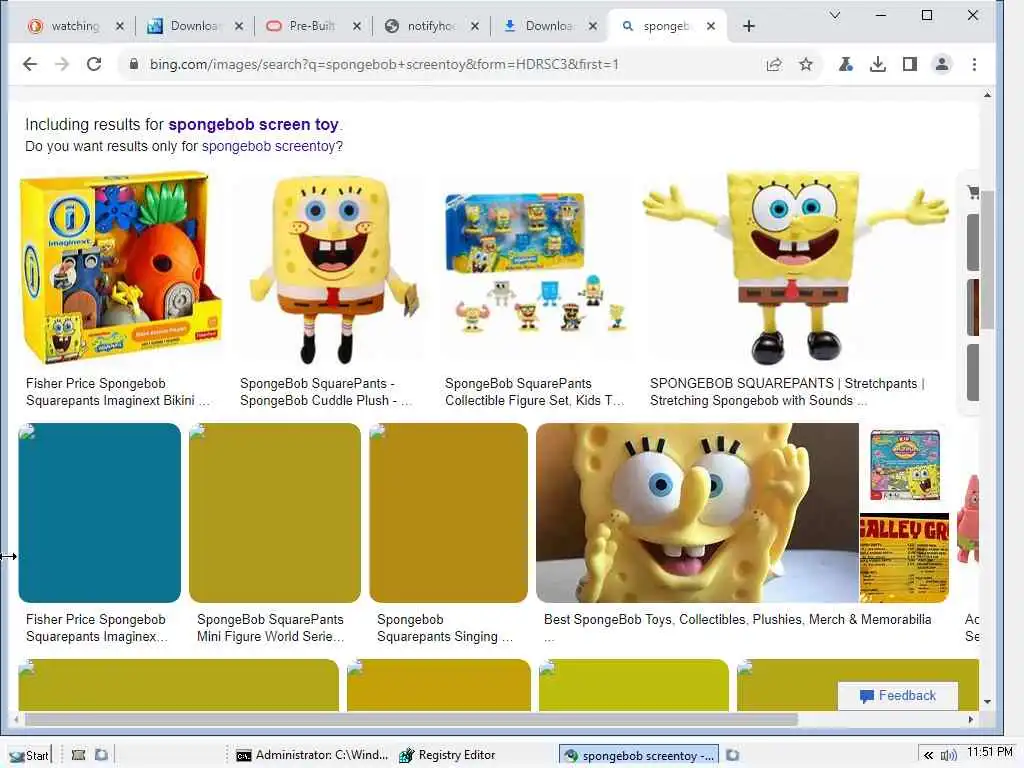The width and height of the screenshot is (1024, 768).
Task: Close the 'Pre-Built' tab
Action: pos(357,26)
